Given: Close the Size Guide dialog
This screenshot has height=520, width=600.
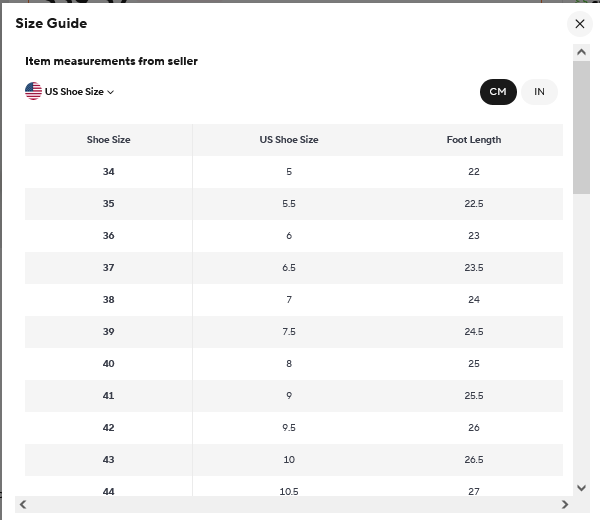Looking at the screenshot, I should pyautogui.click(x=580, y=24).
